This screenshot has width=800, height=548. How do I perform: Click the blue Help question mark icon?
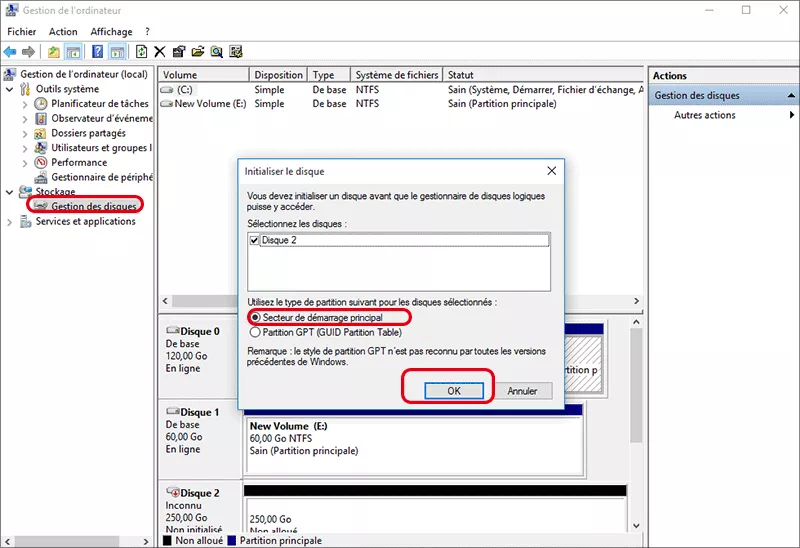pos(98,51)
